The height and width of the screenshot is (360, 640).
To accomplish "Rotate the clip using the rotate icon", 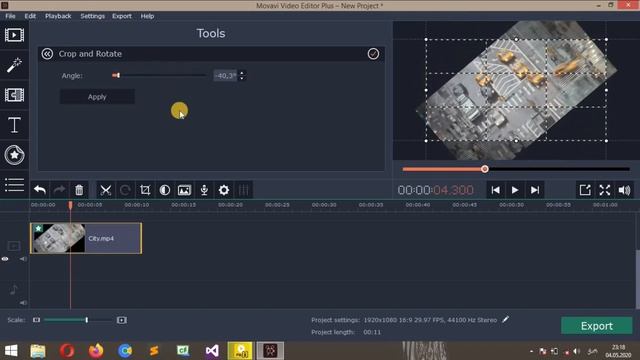I will (125, 190).
